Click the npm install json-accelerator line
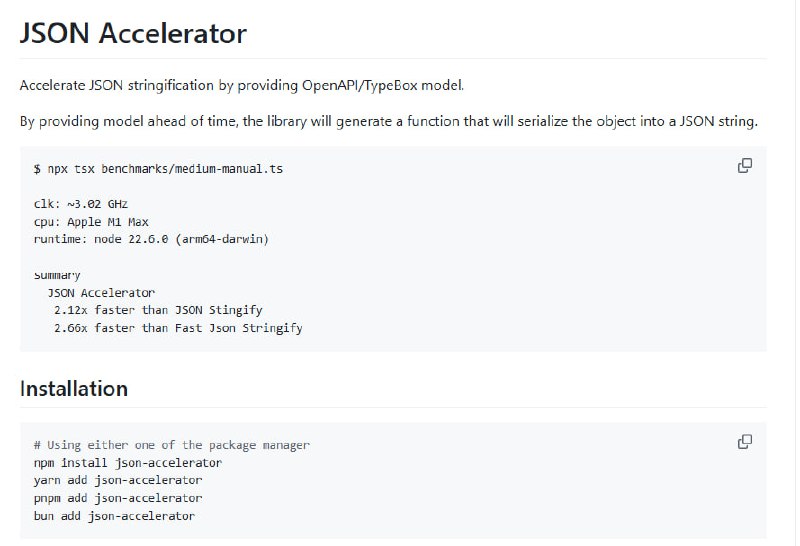The image size is (800, 546). click(127, 463)
